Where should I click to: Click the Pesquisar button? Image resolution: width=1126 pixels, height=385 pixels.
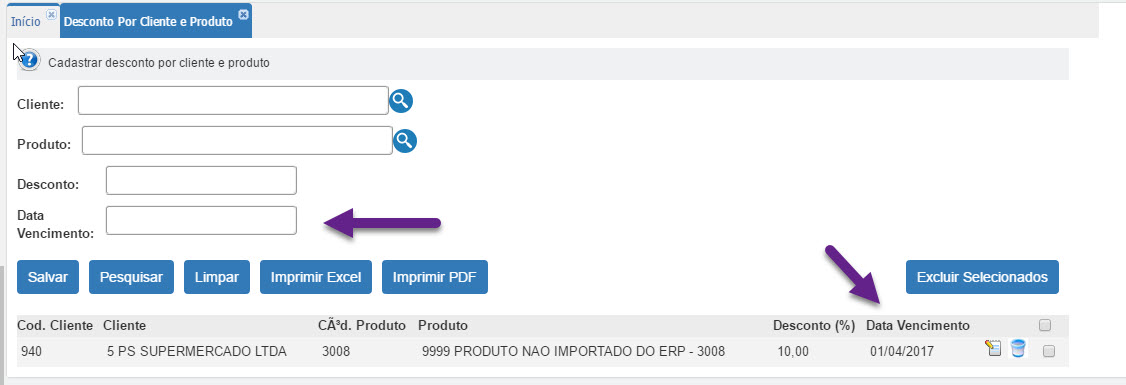(131, 277)
